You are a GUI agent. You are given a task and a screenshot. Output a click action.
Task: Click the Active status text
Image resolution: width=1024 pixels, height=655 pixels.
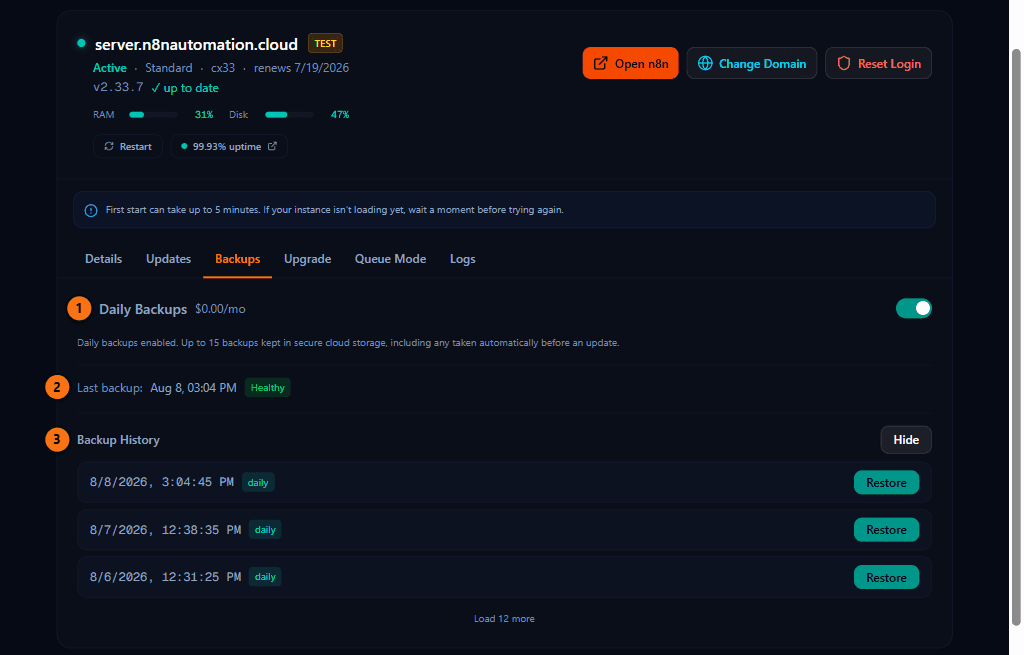click(110, 68)
